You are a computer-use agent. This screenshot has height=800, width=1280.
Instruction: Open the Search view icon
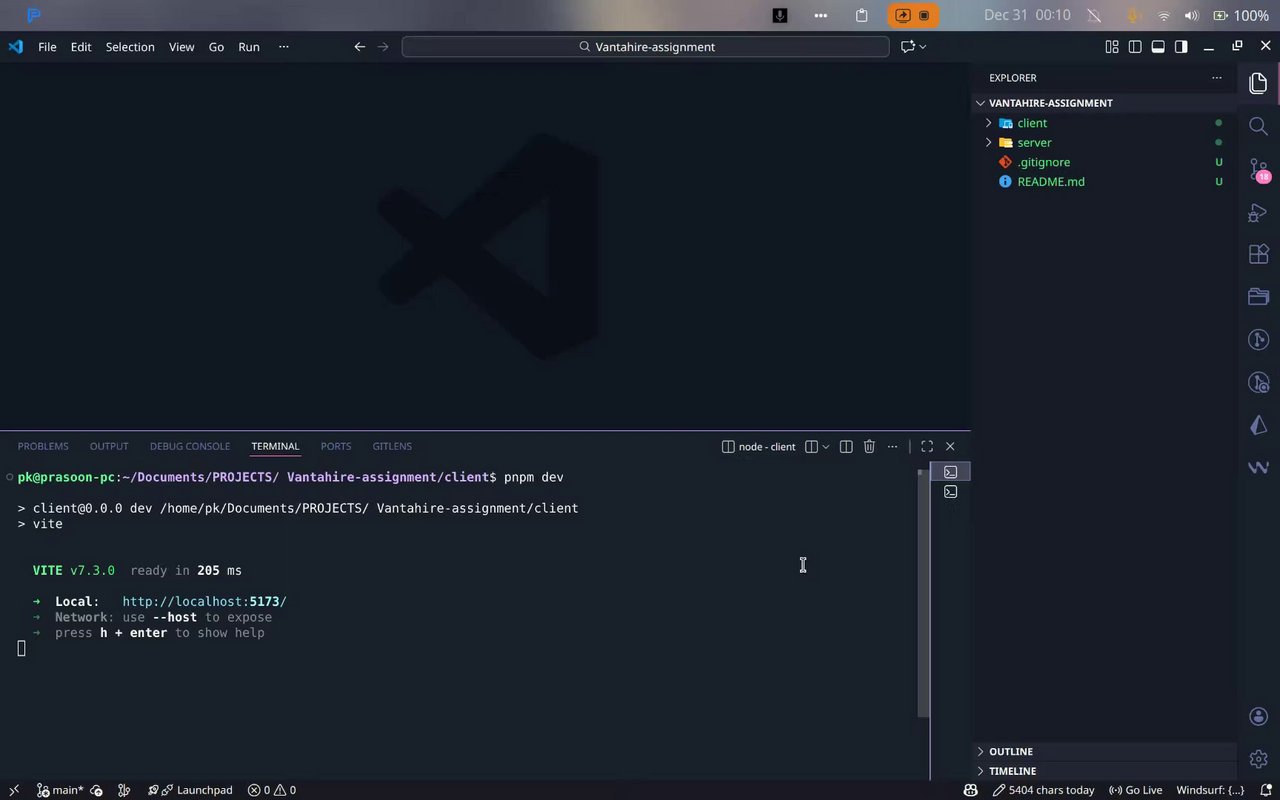point(1258,126)
